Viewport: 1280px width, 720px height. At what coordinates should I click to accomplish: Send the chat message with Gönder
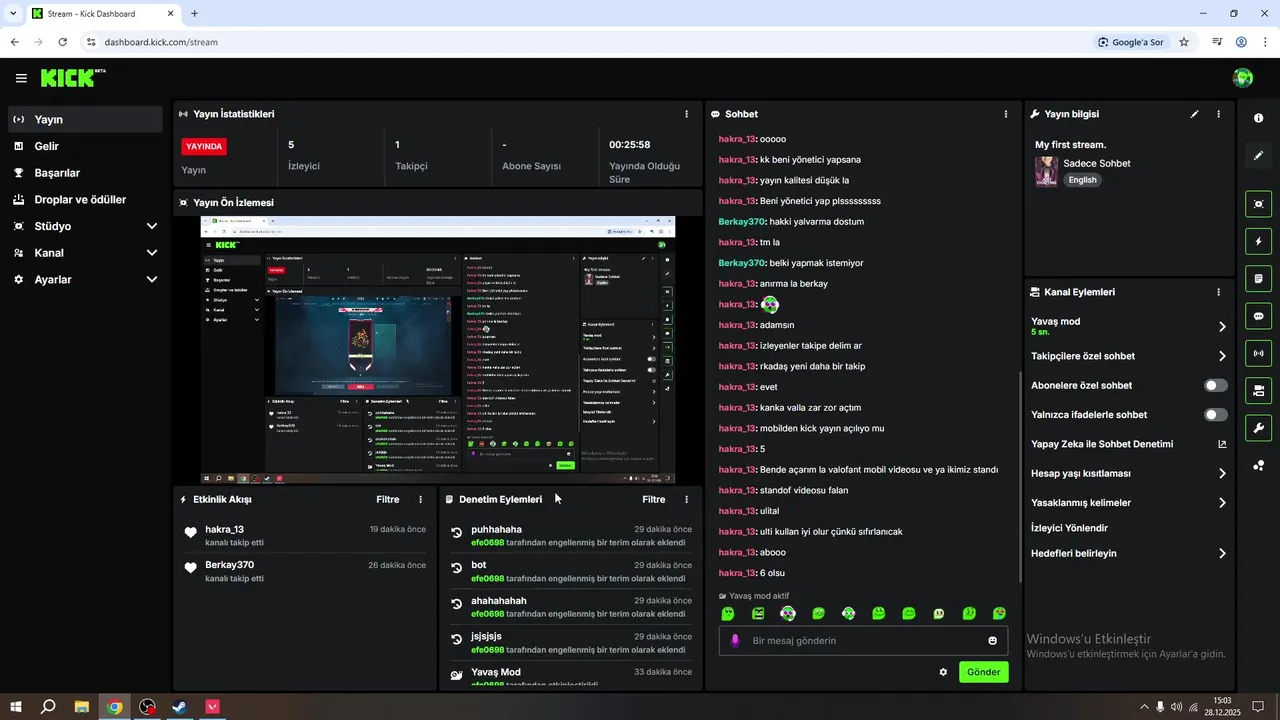point(983,672)
